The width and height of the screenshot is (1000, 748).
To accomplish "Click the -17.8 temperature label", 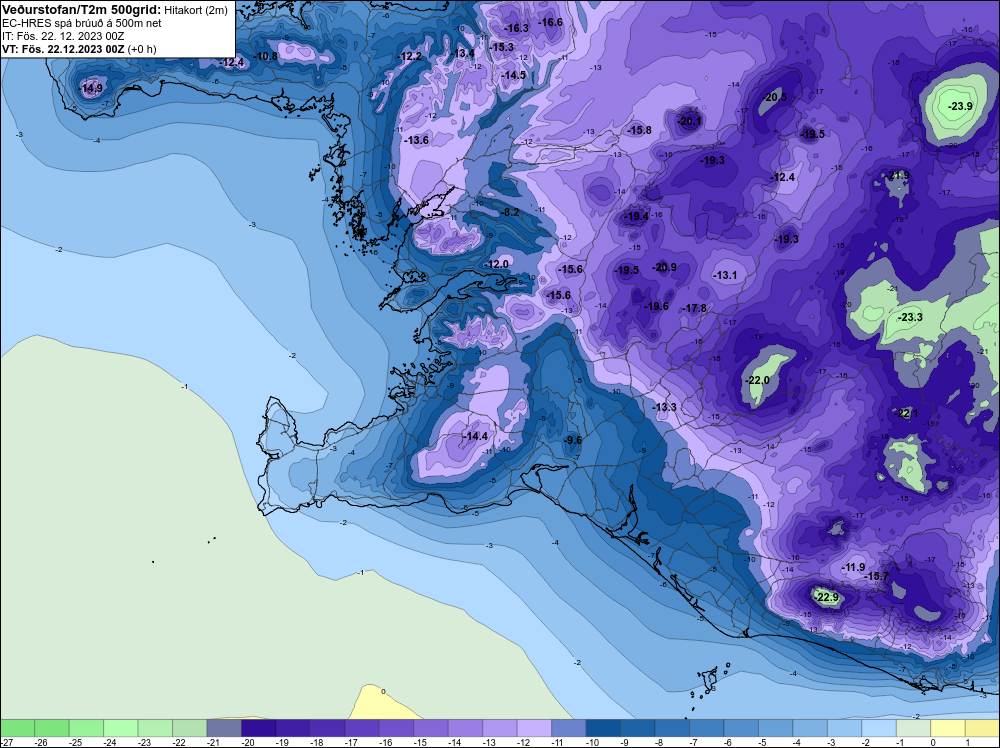I will click(x=695, y=308).
